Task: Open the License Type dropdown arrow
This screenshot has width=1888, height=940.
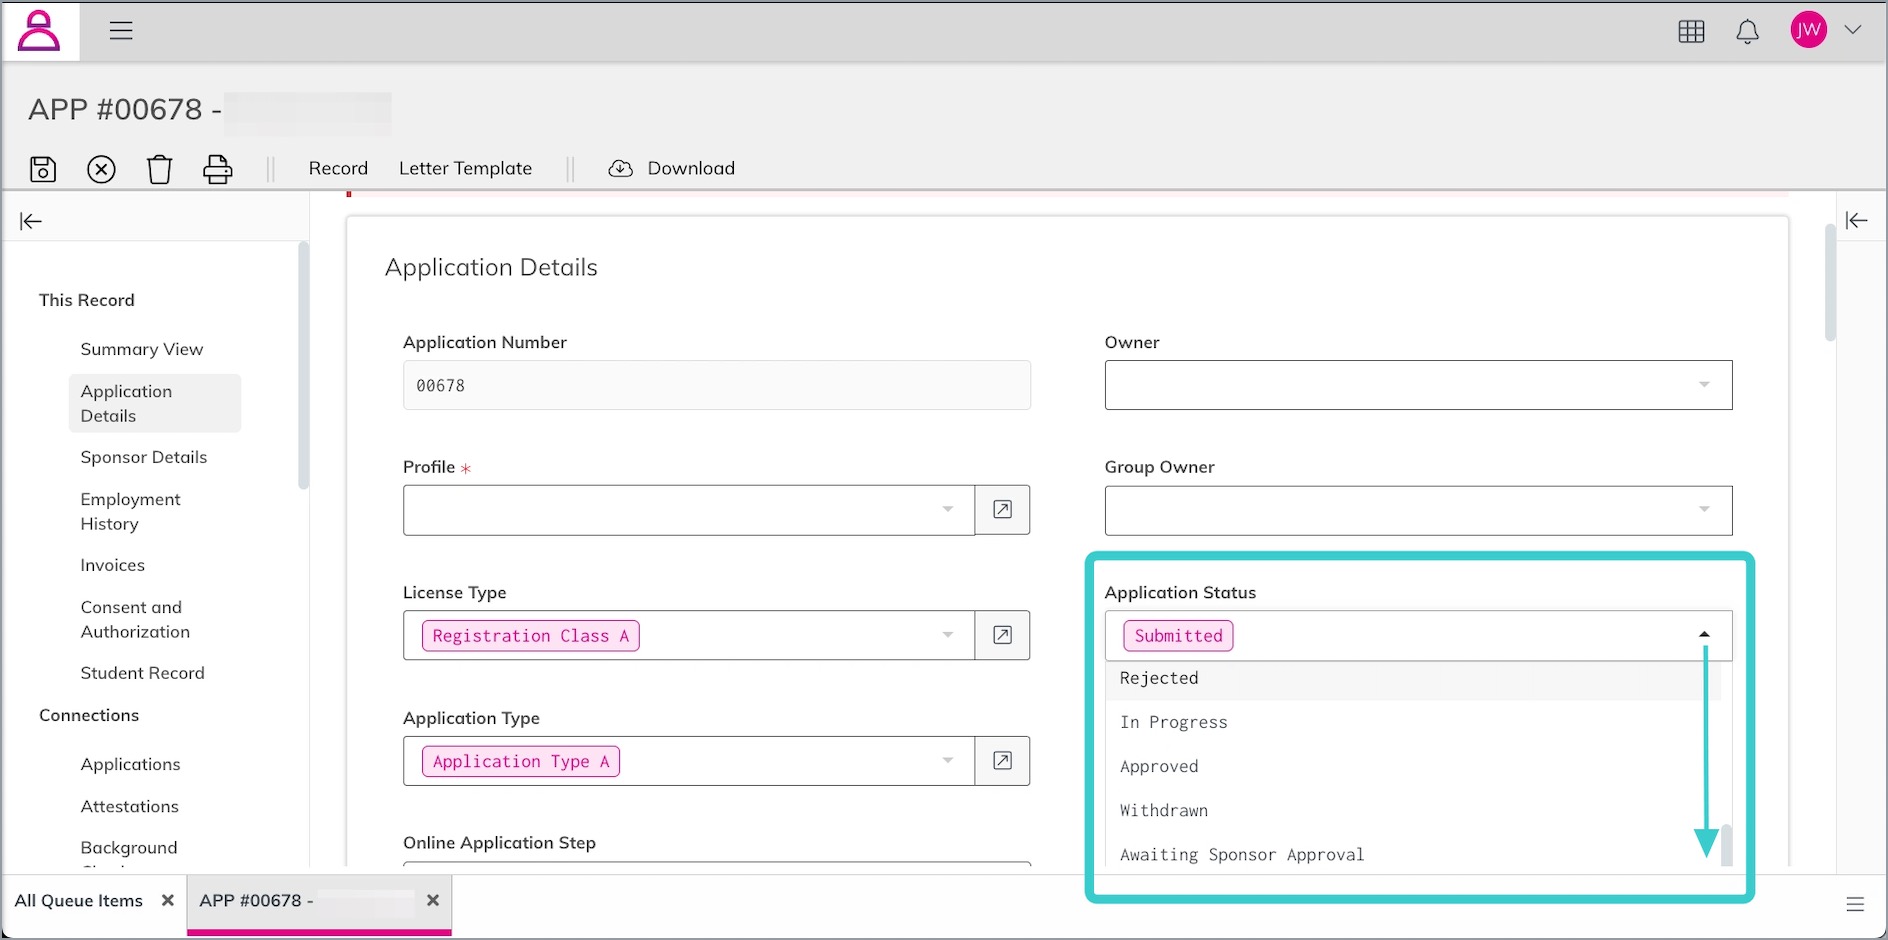Action: point(947,635)
